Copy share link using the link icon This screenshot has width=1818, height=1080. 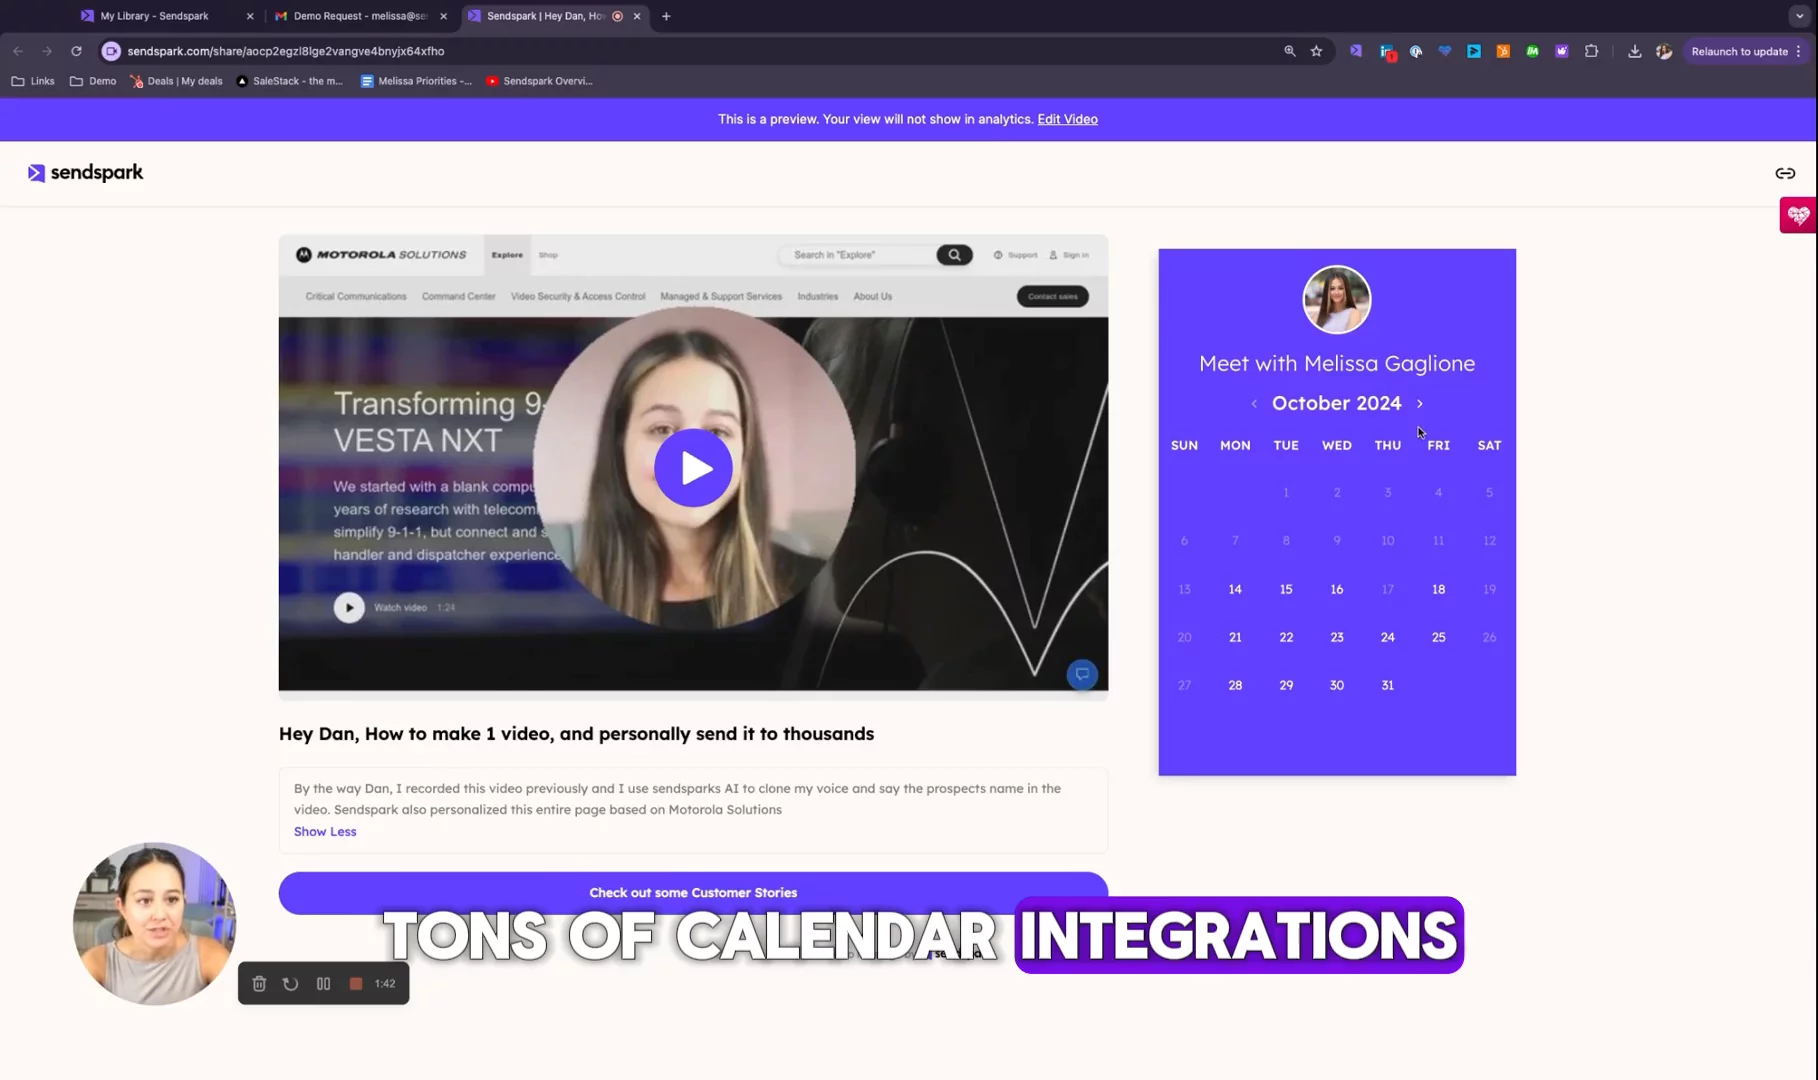(1784, 173)
